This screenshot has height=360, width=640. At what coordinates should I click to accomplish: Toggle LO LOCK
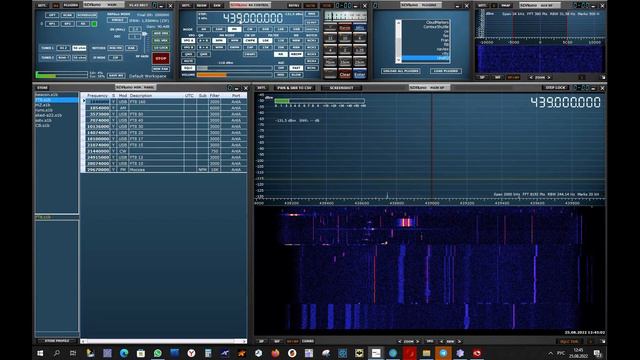pyautogui.click(x=161, y=48)
